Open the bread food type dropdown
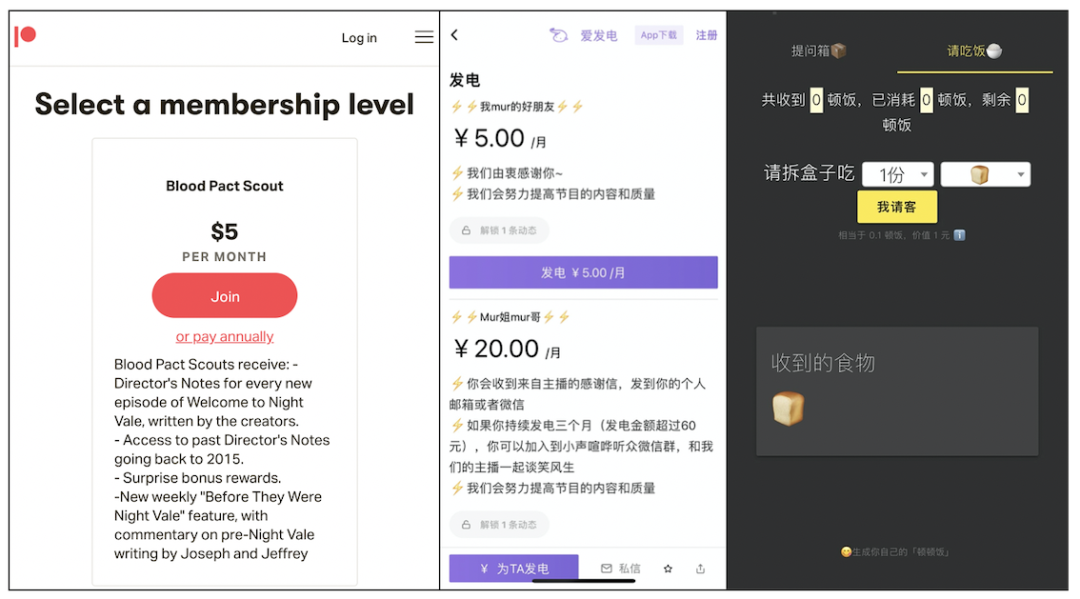Image resolution: width=1080 pixels, height=599 pixels. point(986,175)
